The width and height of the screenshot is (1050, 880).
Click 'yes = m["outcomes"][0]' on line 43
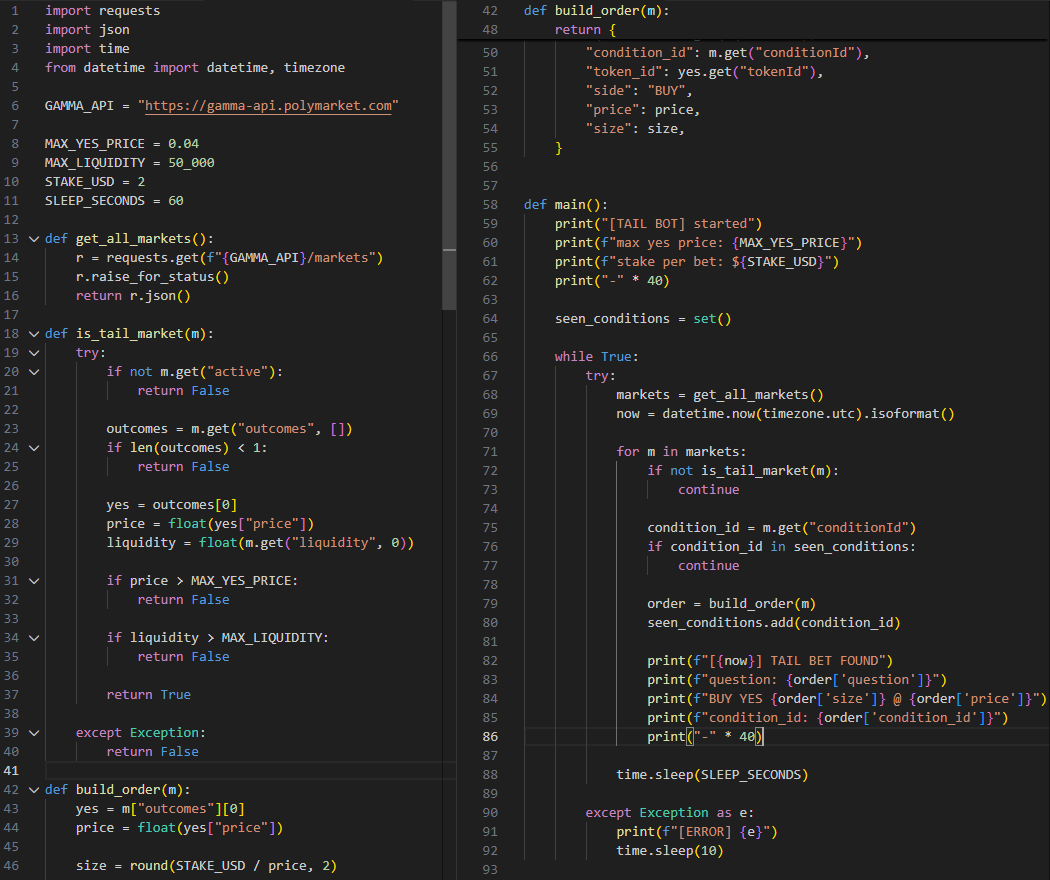[x=160, y=809]
